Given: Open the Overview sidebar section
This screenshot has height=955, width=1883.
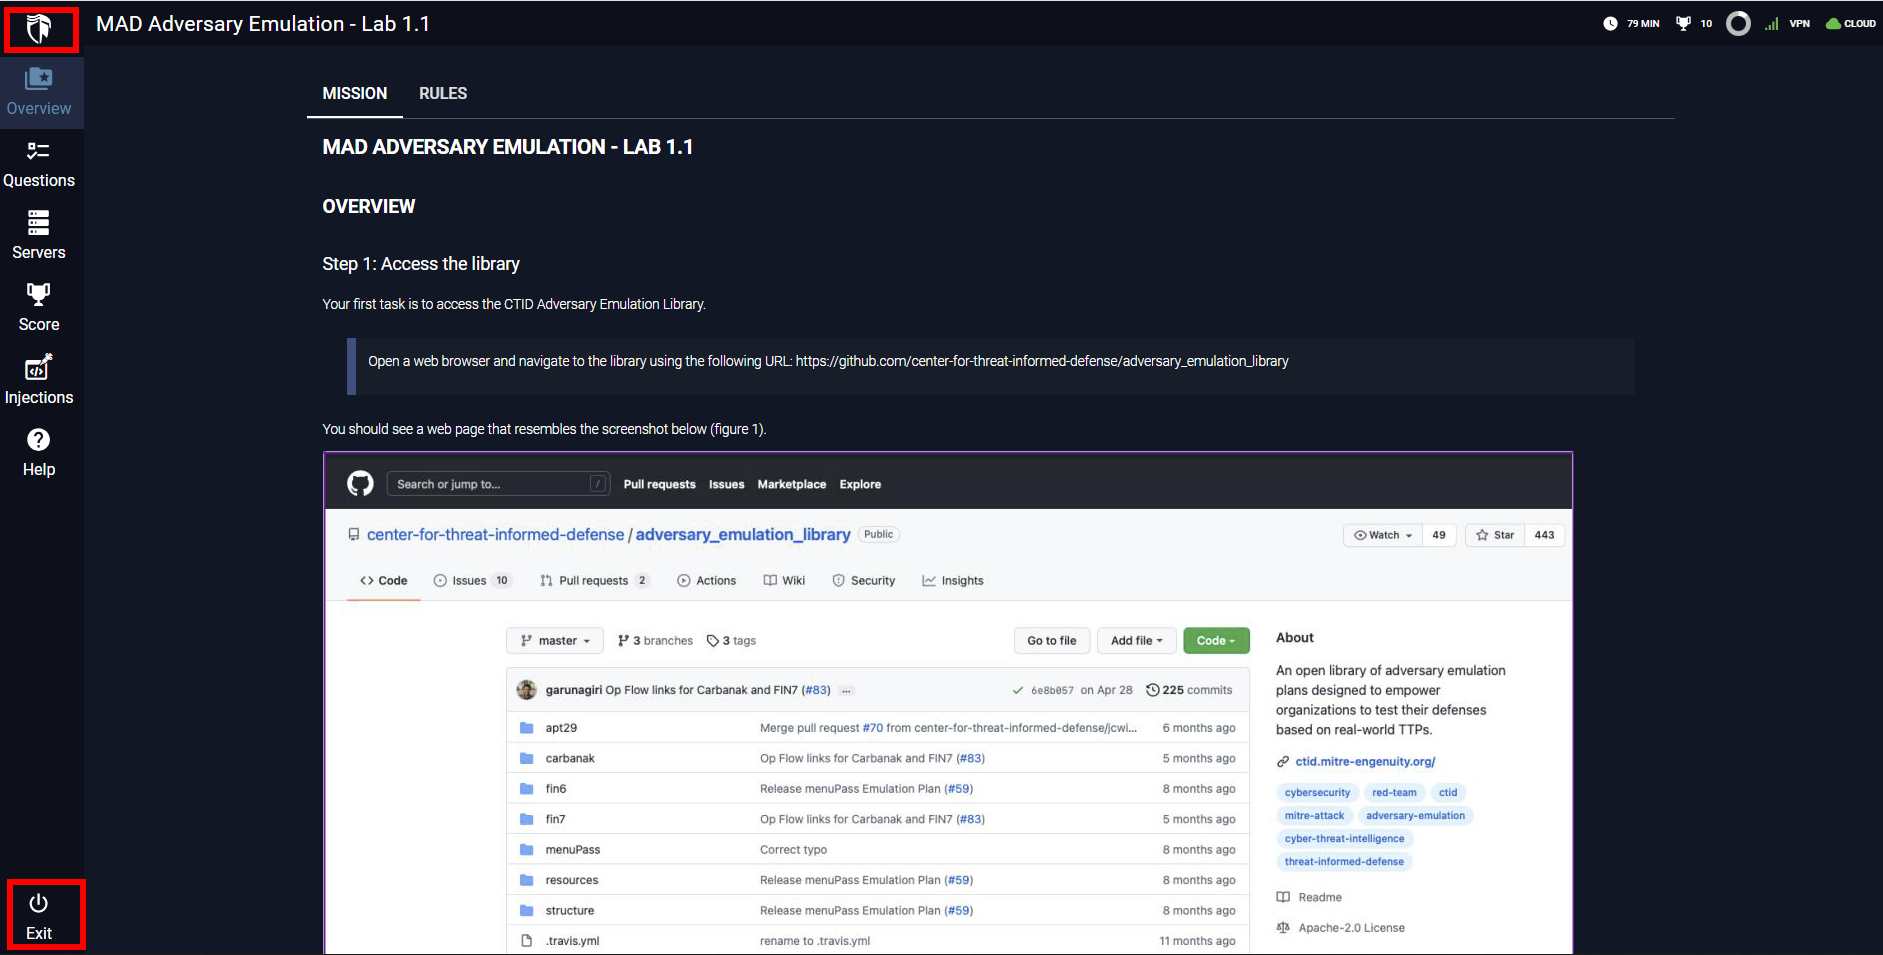Looking at the screenshot, I should [x=39, y=92].
